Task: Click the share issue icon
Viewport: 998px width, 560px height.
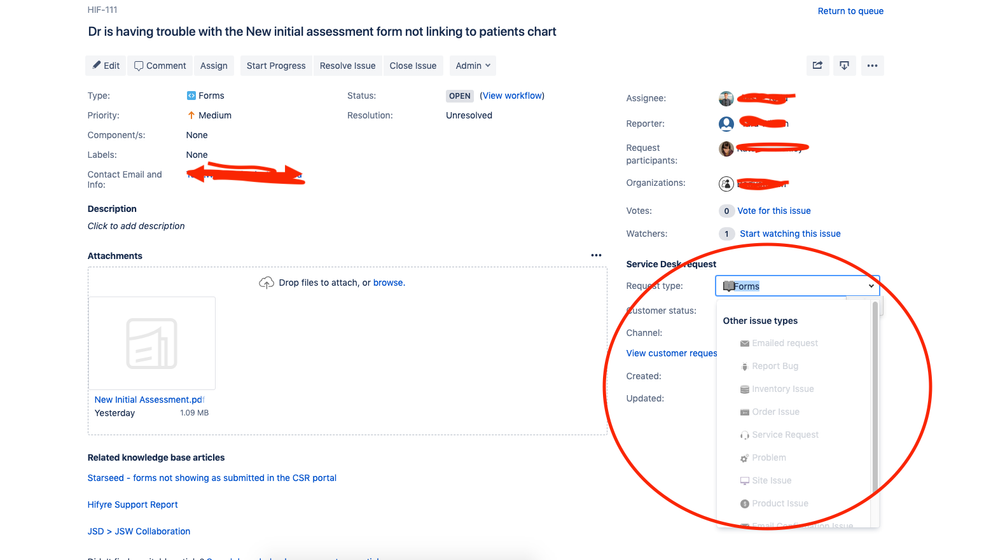Action: click(817, 66)
